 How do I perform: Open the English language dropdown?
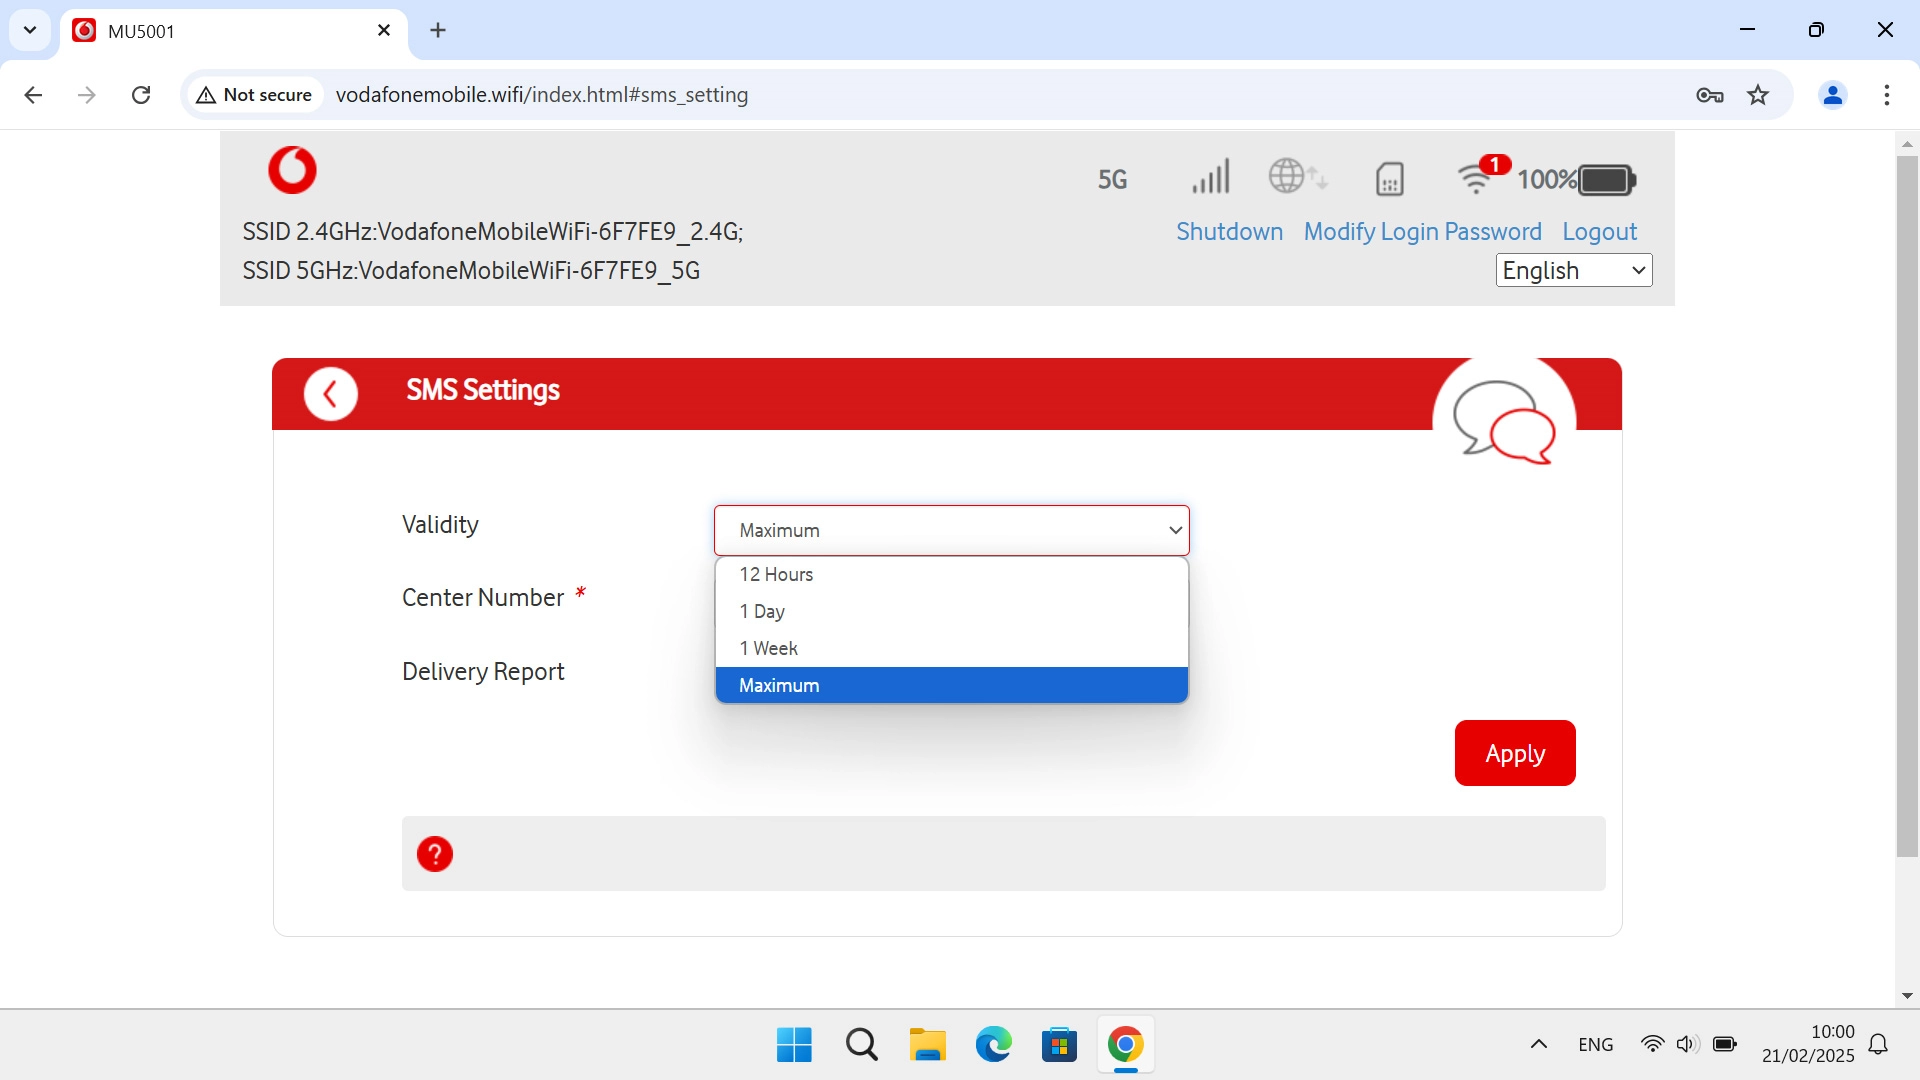click(x=1573, y=270)
